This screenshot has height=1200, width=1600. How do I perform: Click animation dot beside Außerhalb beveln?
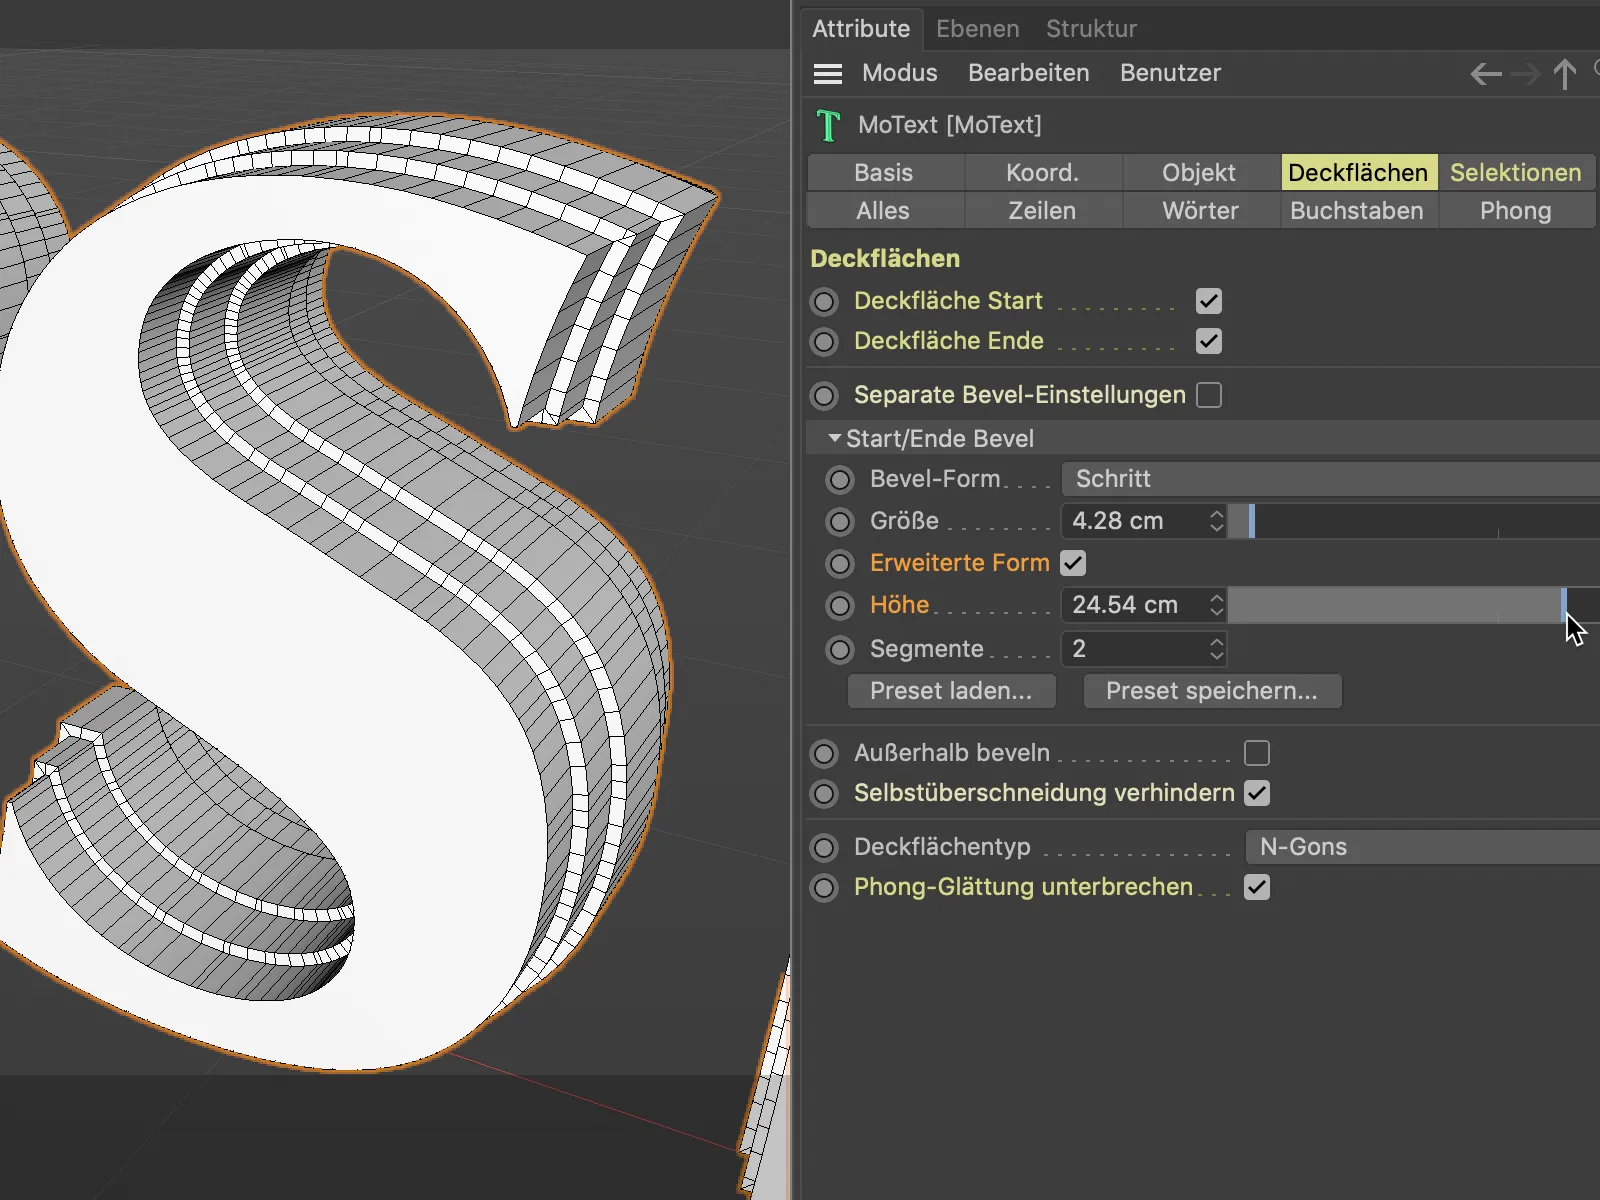tap(824, 754)
